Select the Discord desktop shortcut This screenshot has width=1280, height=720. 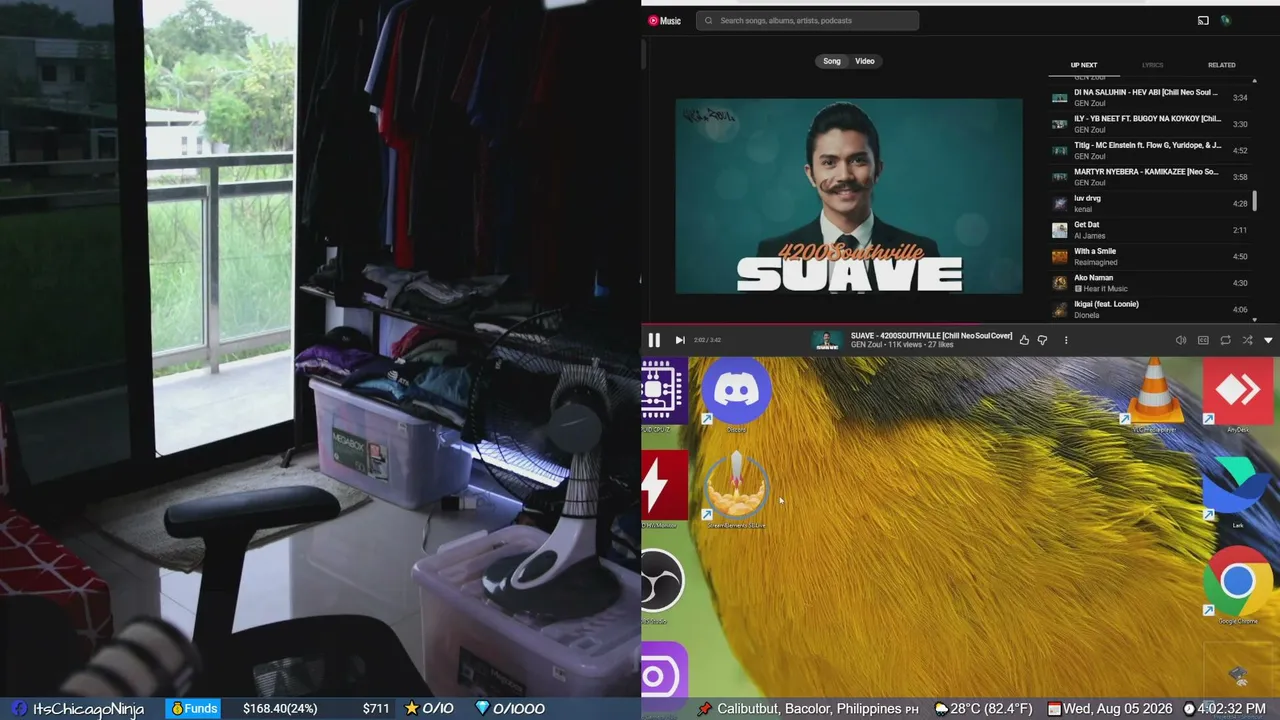pyautogui.click(x=736, y=395)
